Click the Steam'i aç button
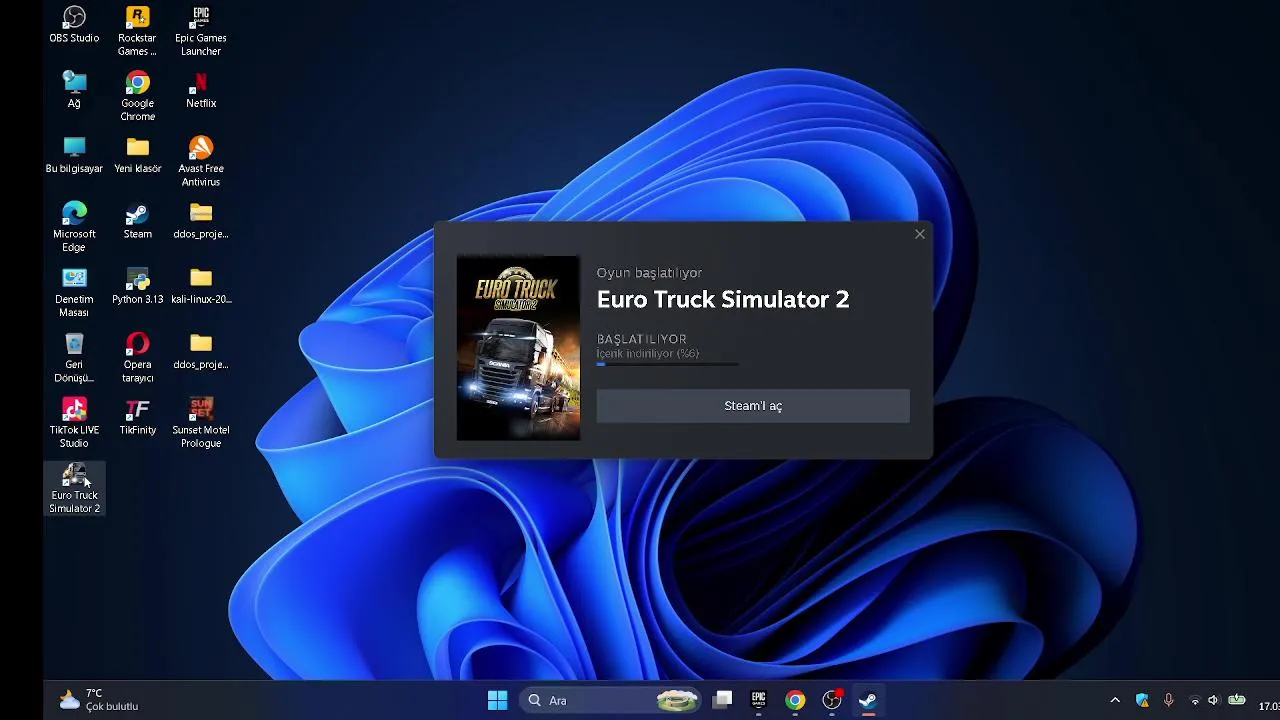Viewport: 1280px width, 720px height. click(753, 406)
